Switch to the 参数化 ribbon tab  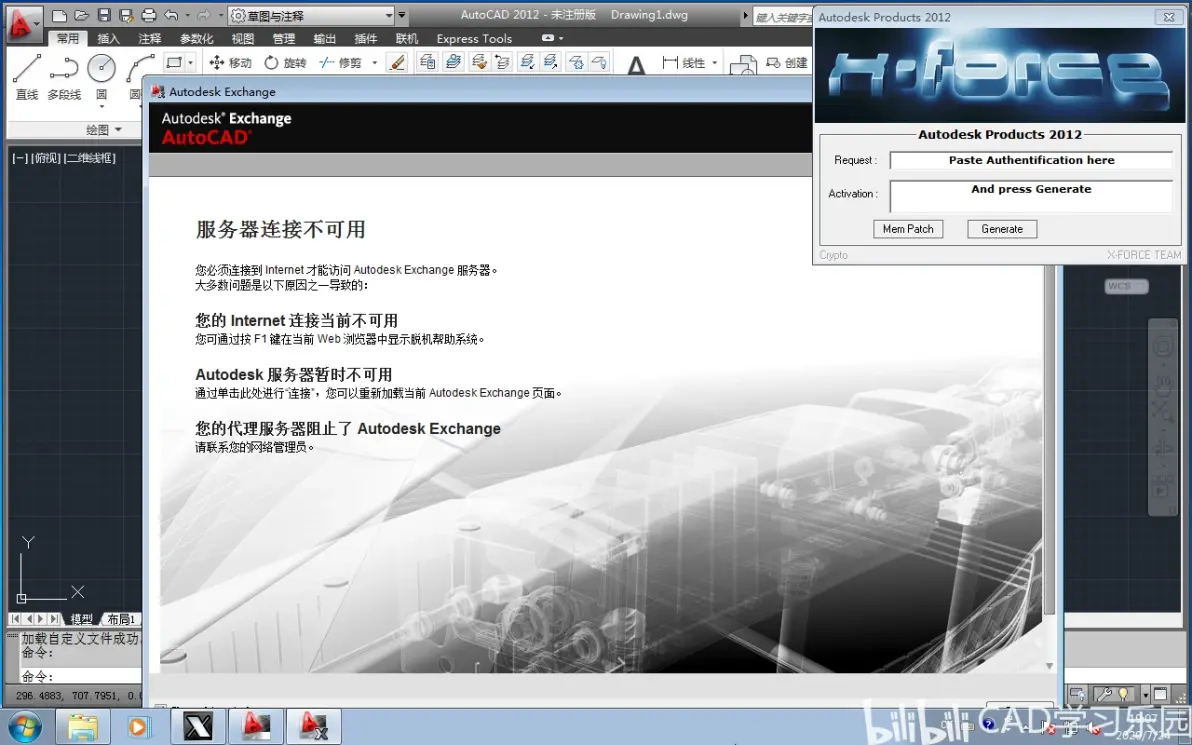point(196,39)
